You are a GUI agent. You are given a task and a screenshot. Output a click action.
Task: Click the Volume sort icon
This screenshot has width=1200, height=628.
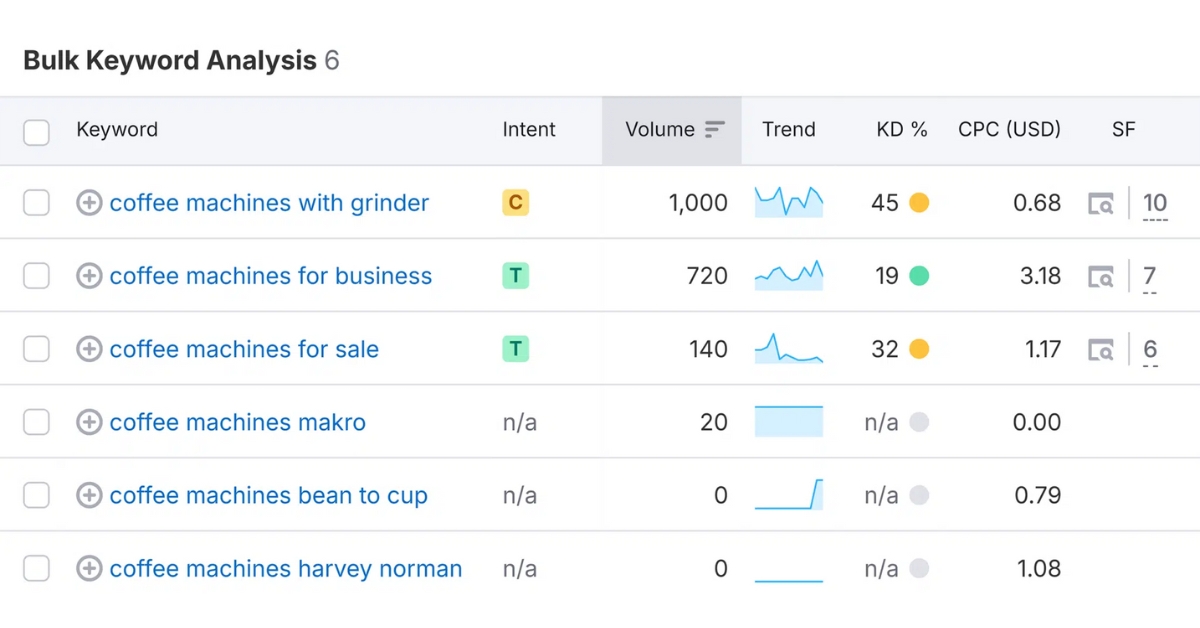point(714,130)
